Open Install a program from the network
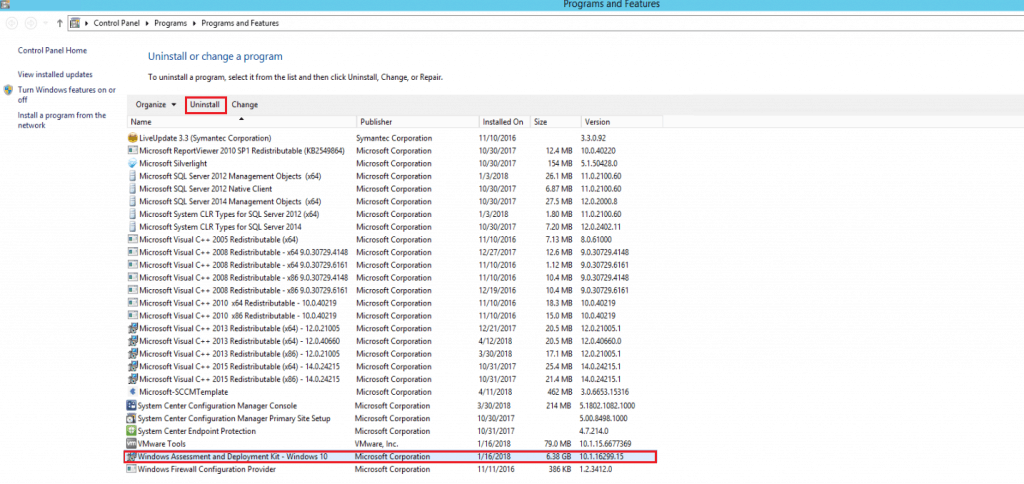The image size is (1024, 484). pos(61,120)
